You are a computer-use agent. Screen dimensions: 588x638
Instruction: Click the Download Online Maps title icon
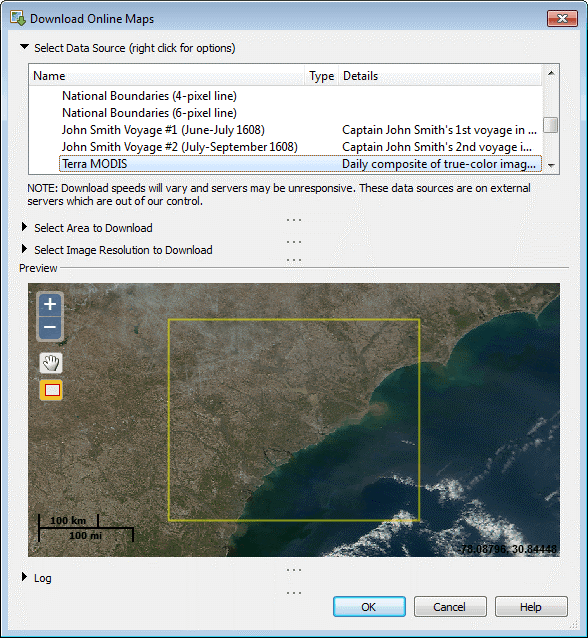pos(17,19)
